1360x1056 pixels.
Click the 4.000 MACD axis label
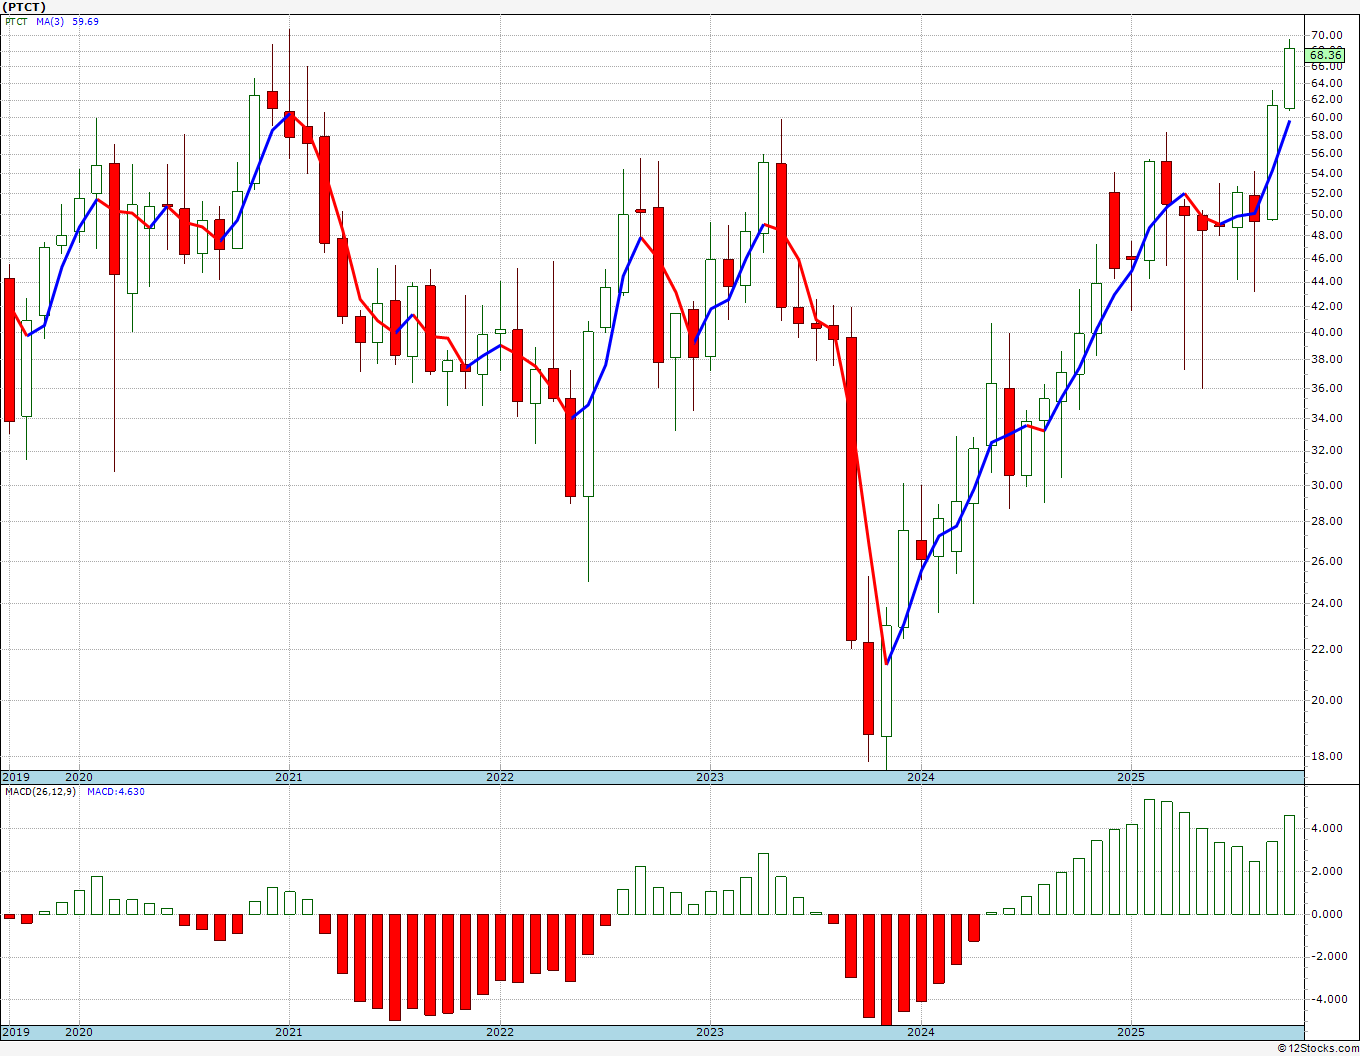pyautogui.click(x=1325, y=828)
